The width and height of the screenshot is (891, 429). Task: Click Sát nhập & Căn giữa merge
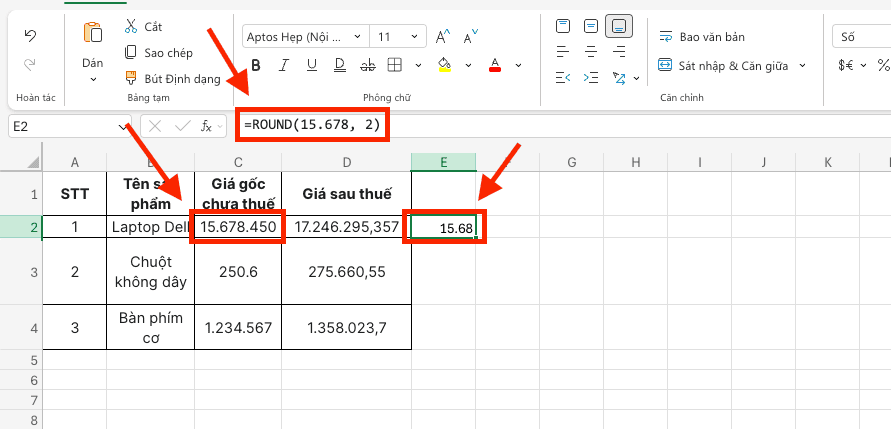[x=723, y=66]
